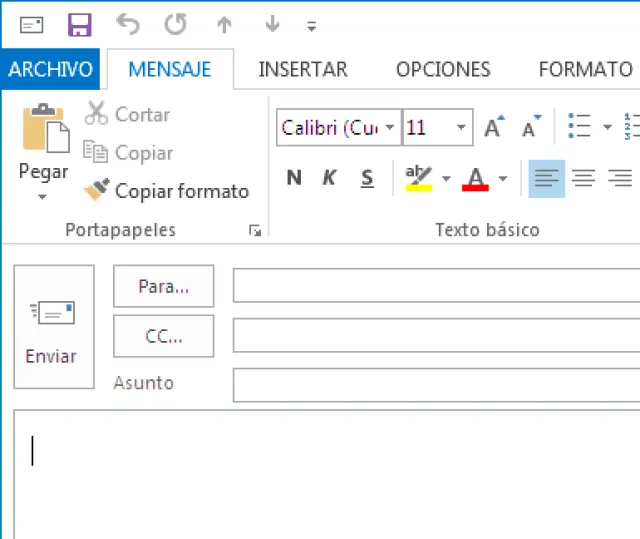Click the Enviar envelope button
The height and width of the screenshot is (539, 640).
coord(53,326)
